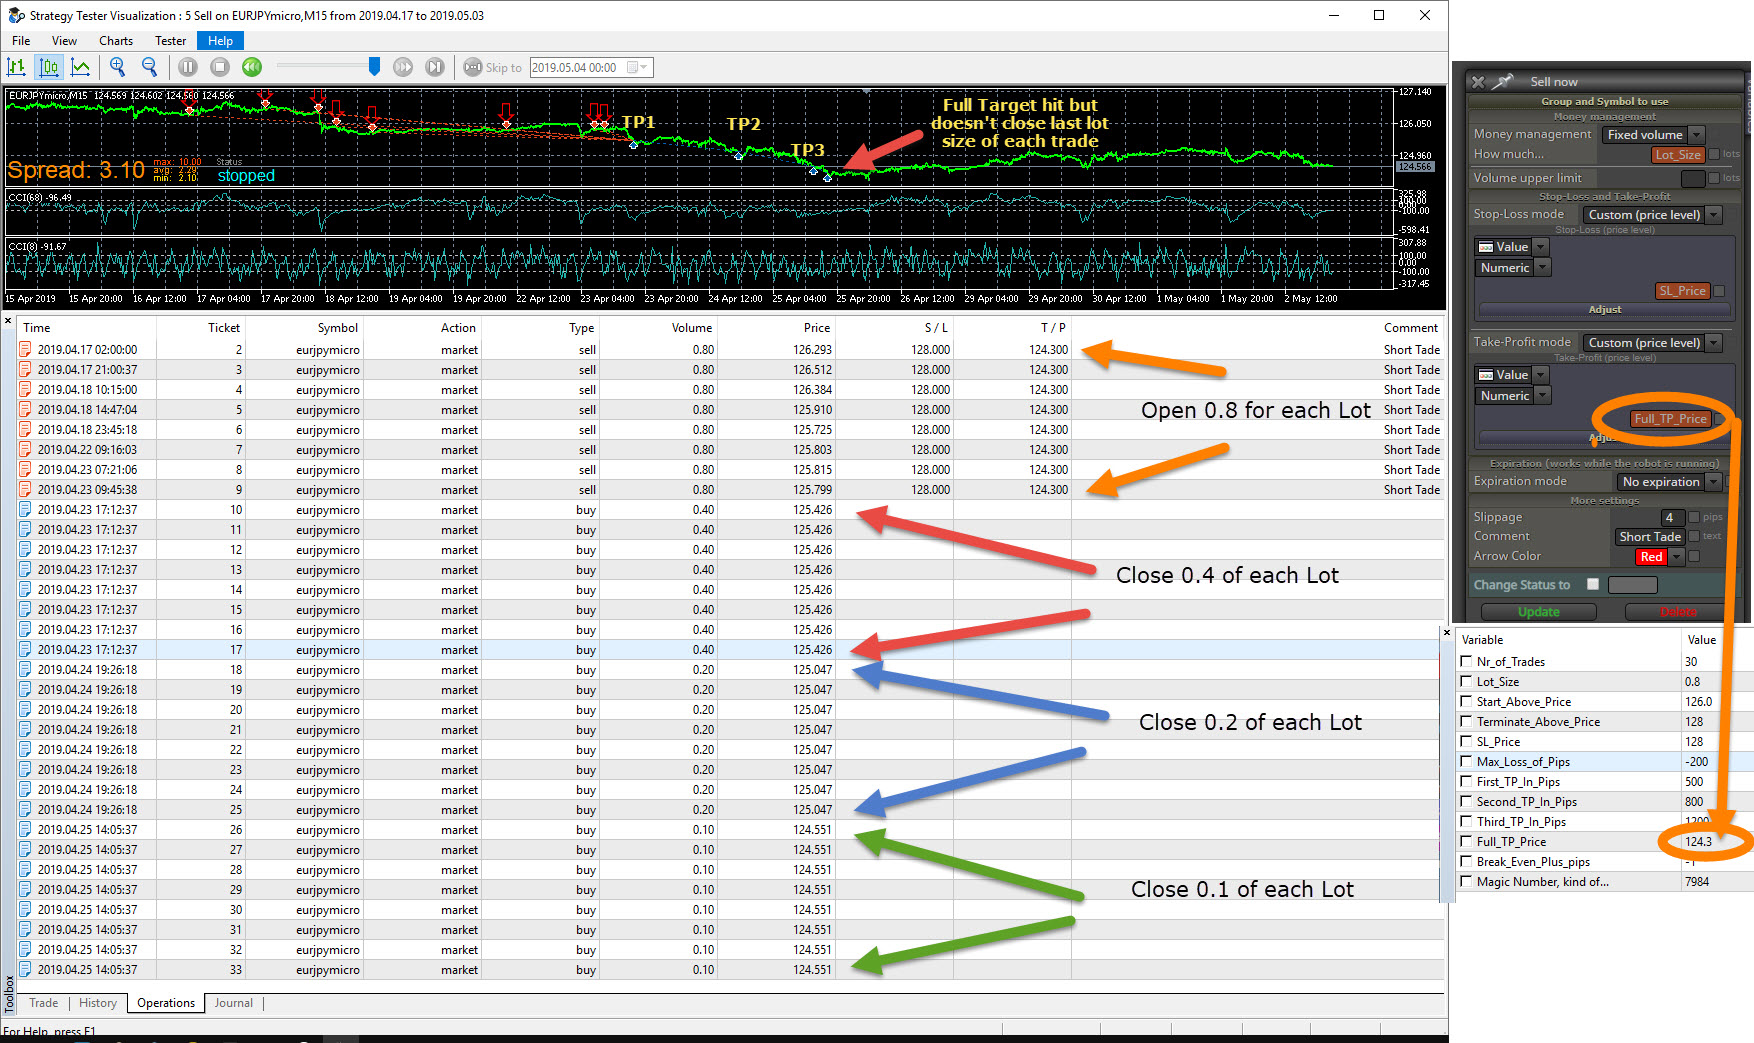Click the row icon for ticket 10
The width and height of the screenshot is (1754, 1043).
pos(26,510)
